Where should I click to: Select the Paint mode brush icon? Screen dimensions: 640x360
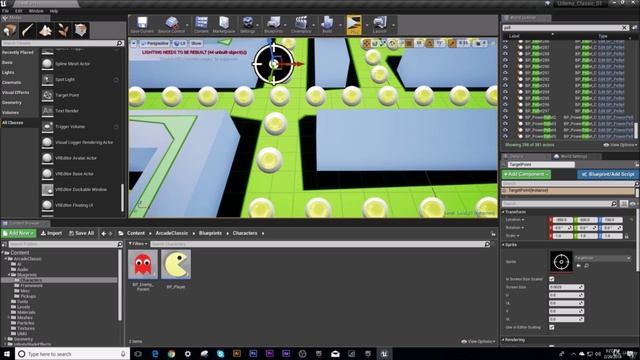[27, 30]
